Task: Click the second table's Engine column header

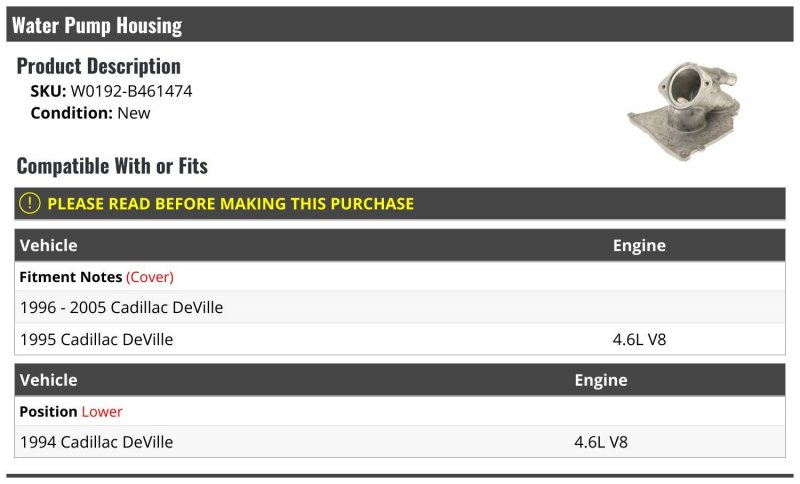Action: (x=601, y=380)
